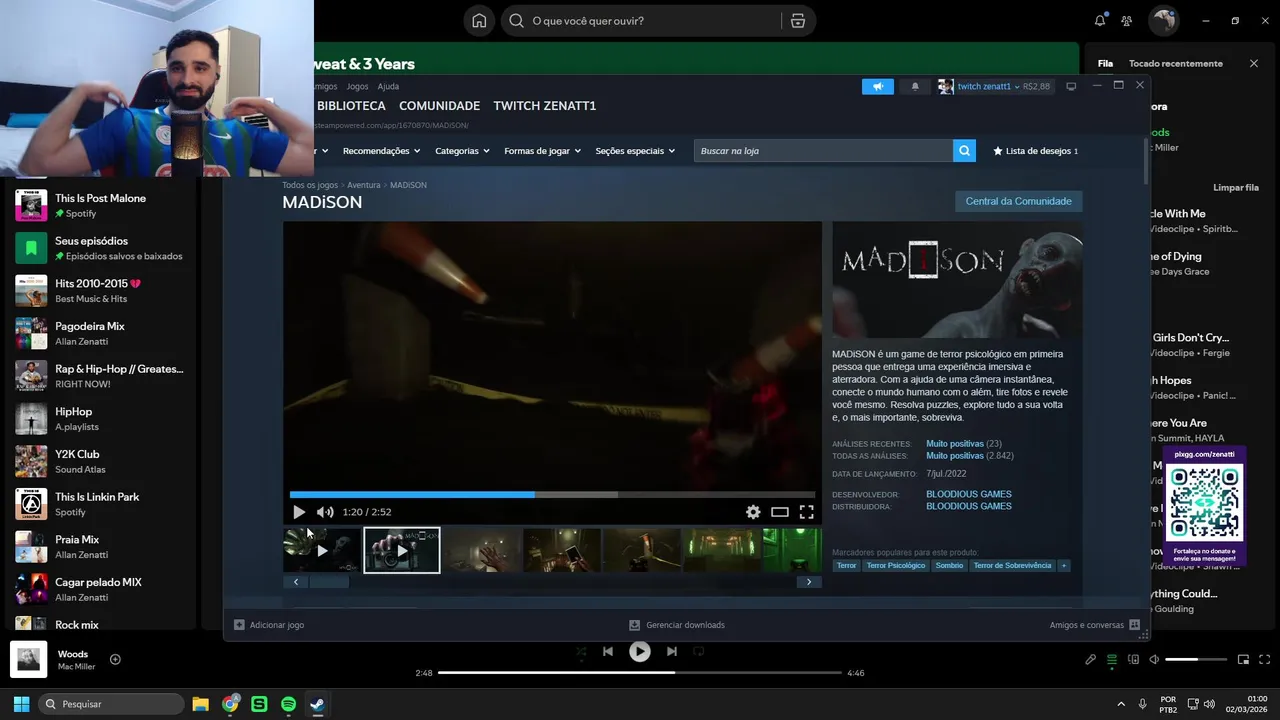
Task: Close the Spotify queue panel
Action: click(x=1254, y=64)
